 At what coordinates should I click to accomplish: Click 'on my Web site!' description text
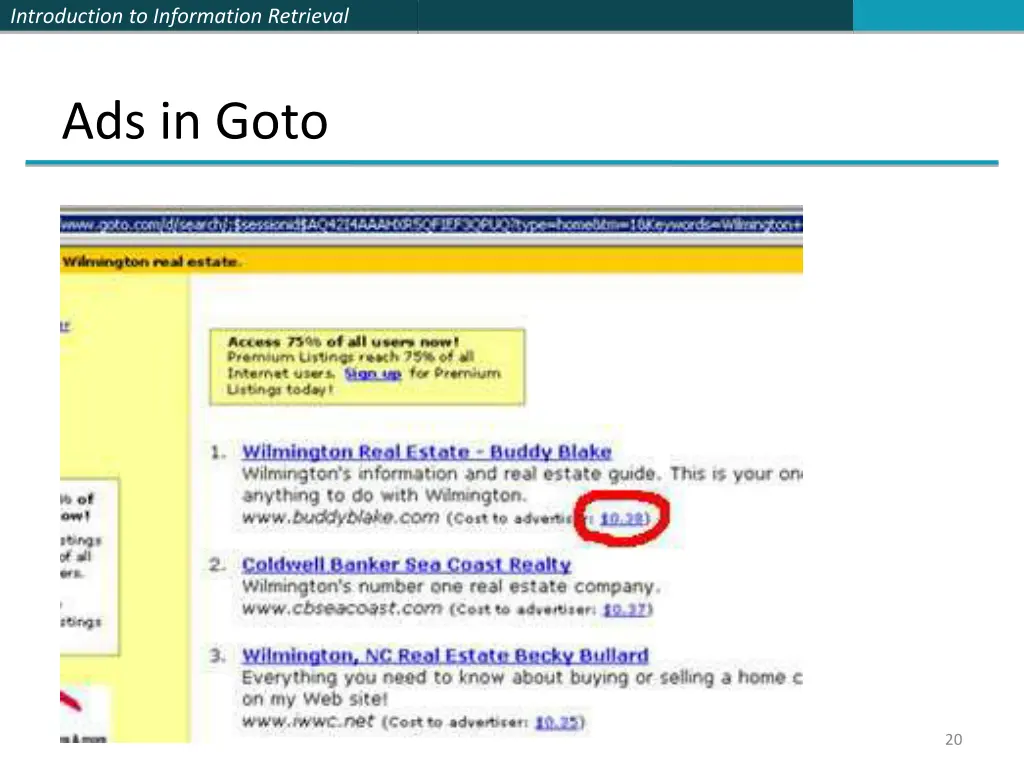(x=315, y=699)
